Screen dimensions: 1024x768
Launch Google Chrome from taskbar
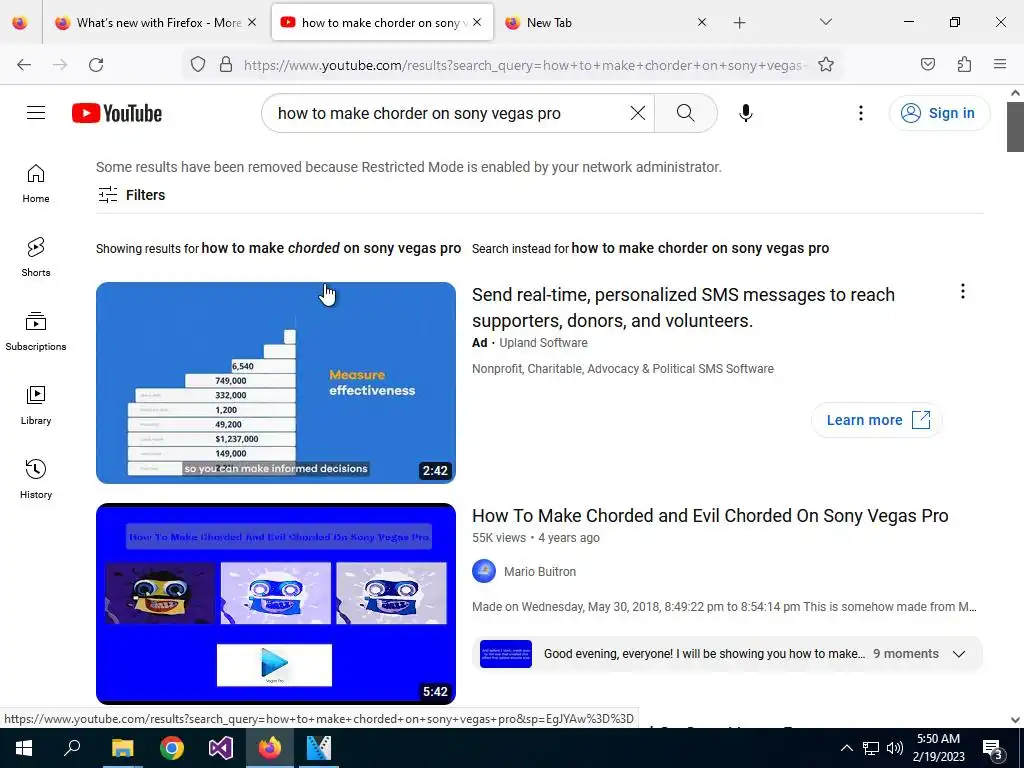[172, 748]
